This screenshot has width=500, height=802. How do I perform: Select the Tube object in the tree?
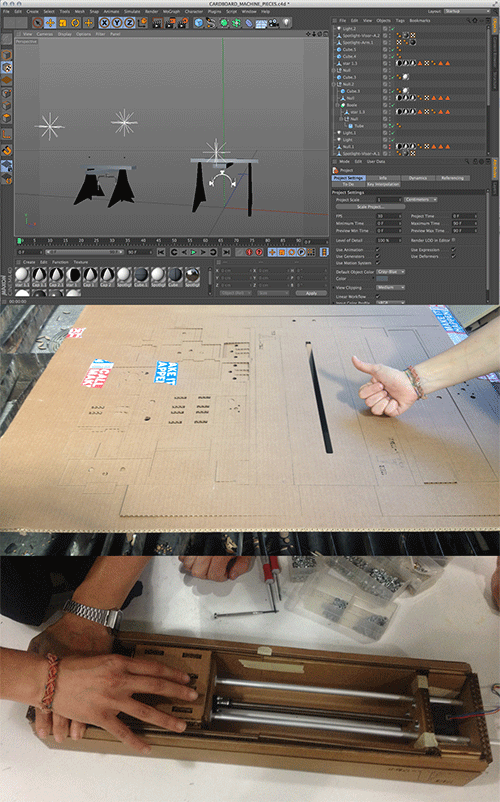coord(359,126)
